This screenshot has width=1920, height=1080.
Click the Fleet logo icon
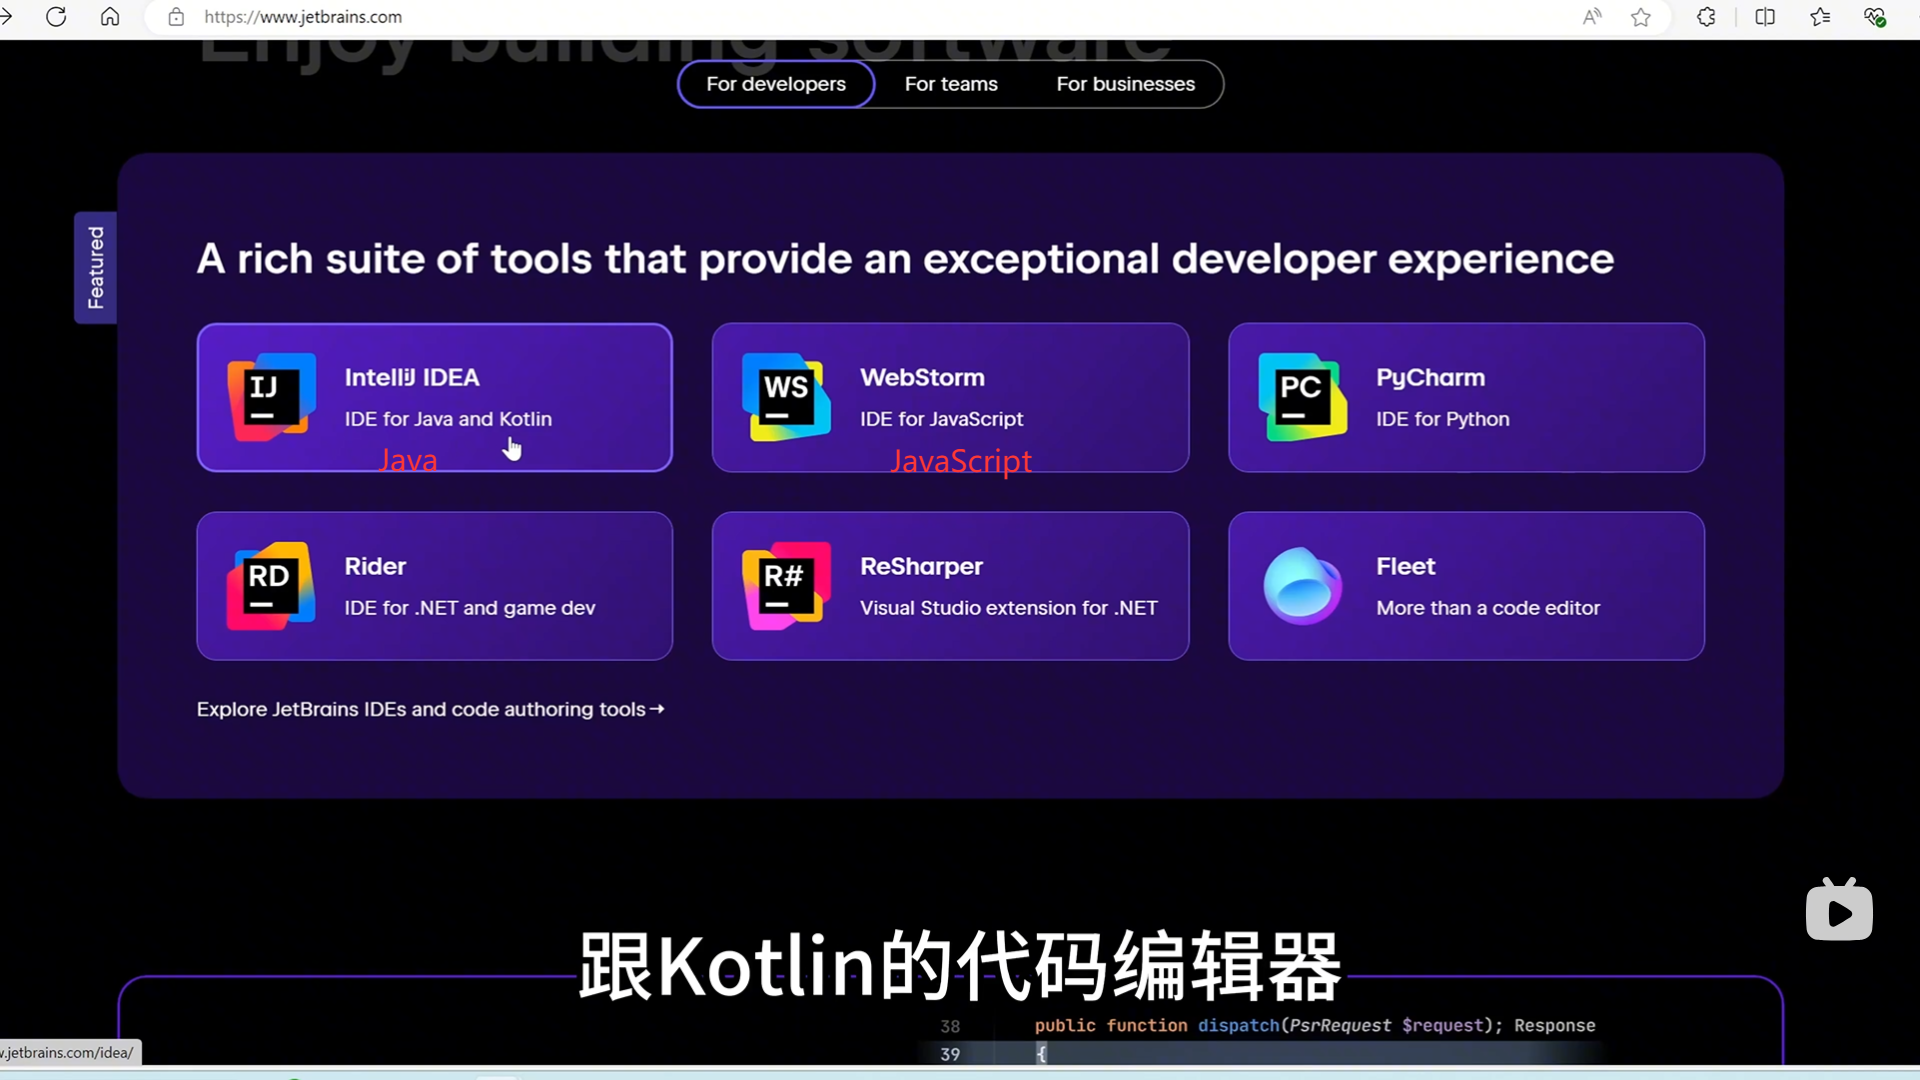(x=1301, y=586)
